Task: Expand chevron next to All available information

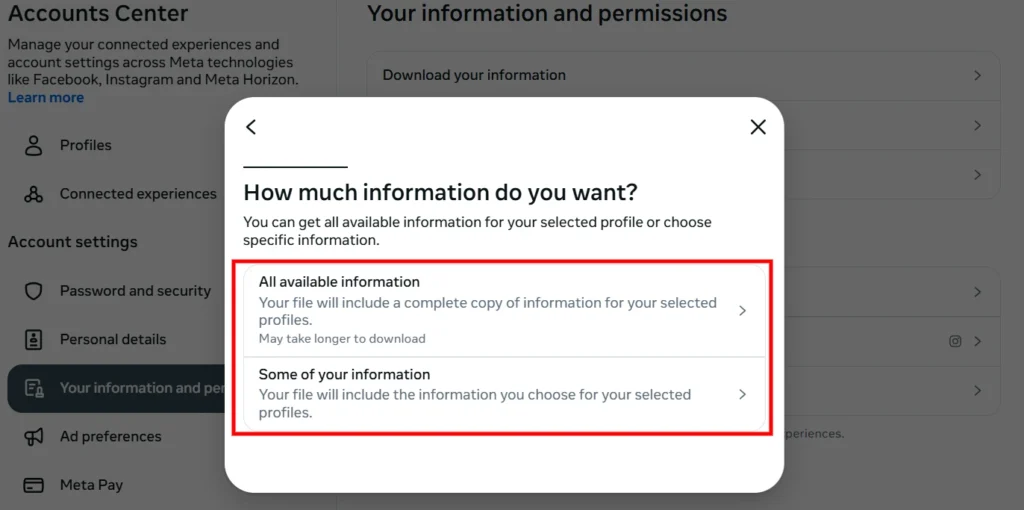Action: click(742, 311)
